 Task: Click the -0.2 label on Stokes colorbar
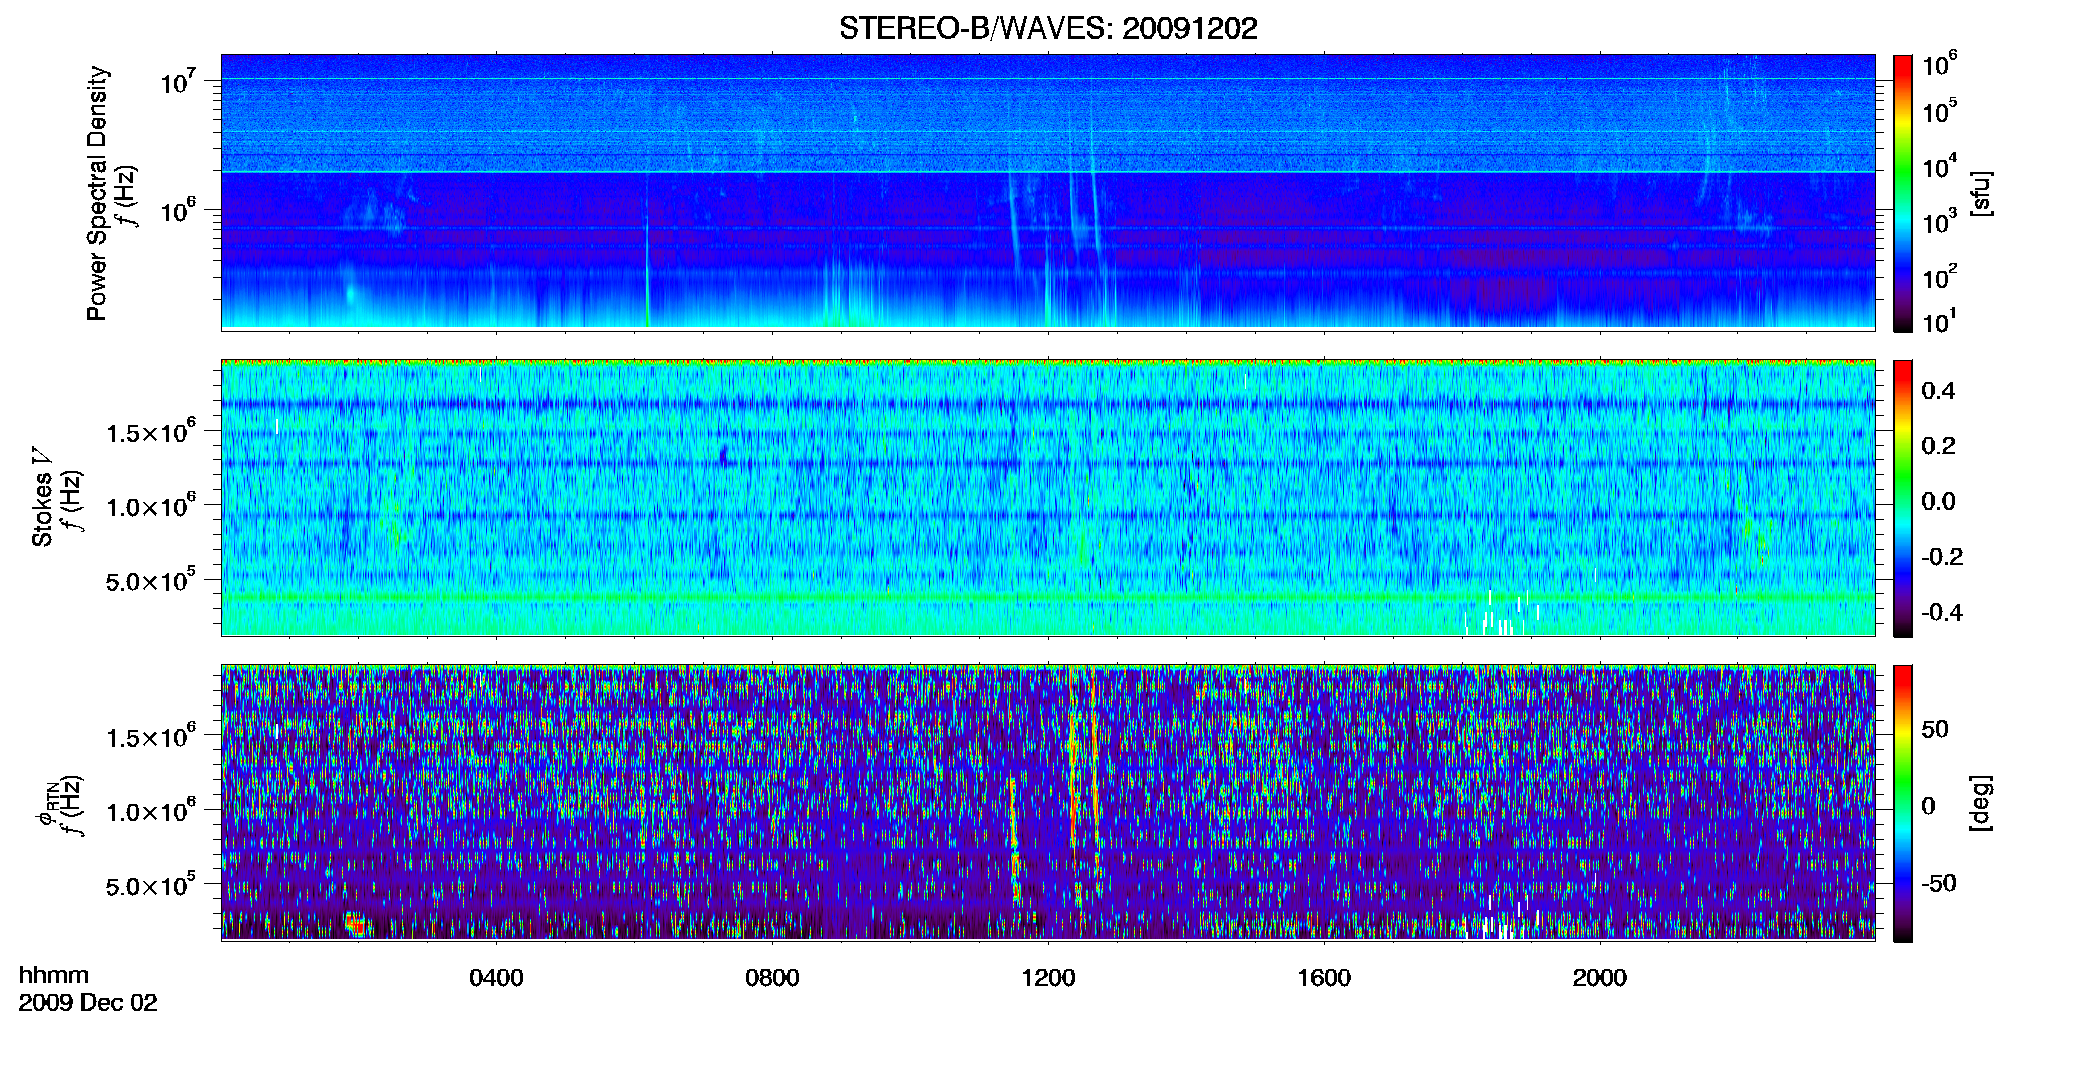point(1942,557)
